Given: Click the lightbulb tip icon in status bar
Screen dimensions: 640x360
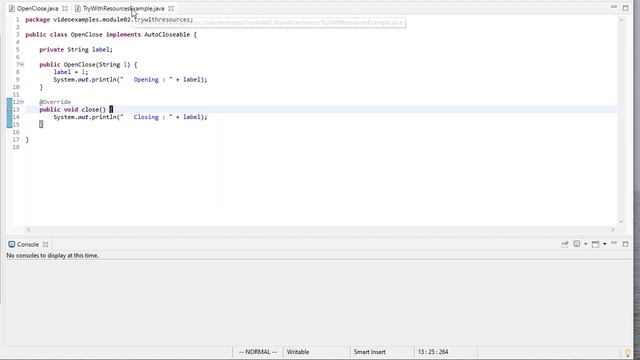Looking at the screenshot, I should pos(628,352).
